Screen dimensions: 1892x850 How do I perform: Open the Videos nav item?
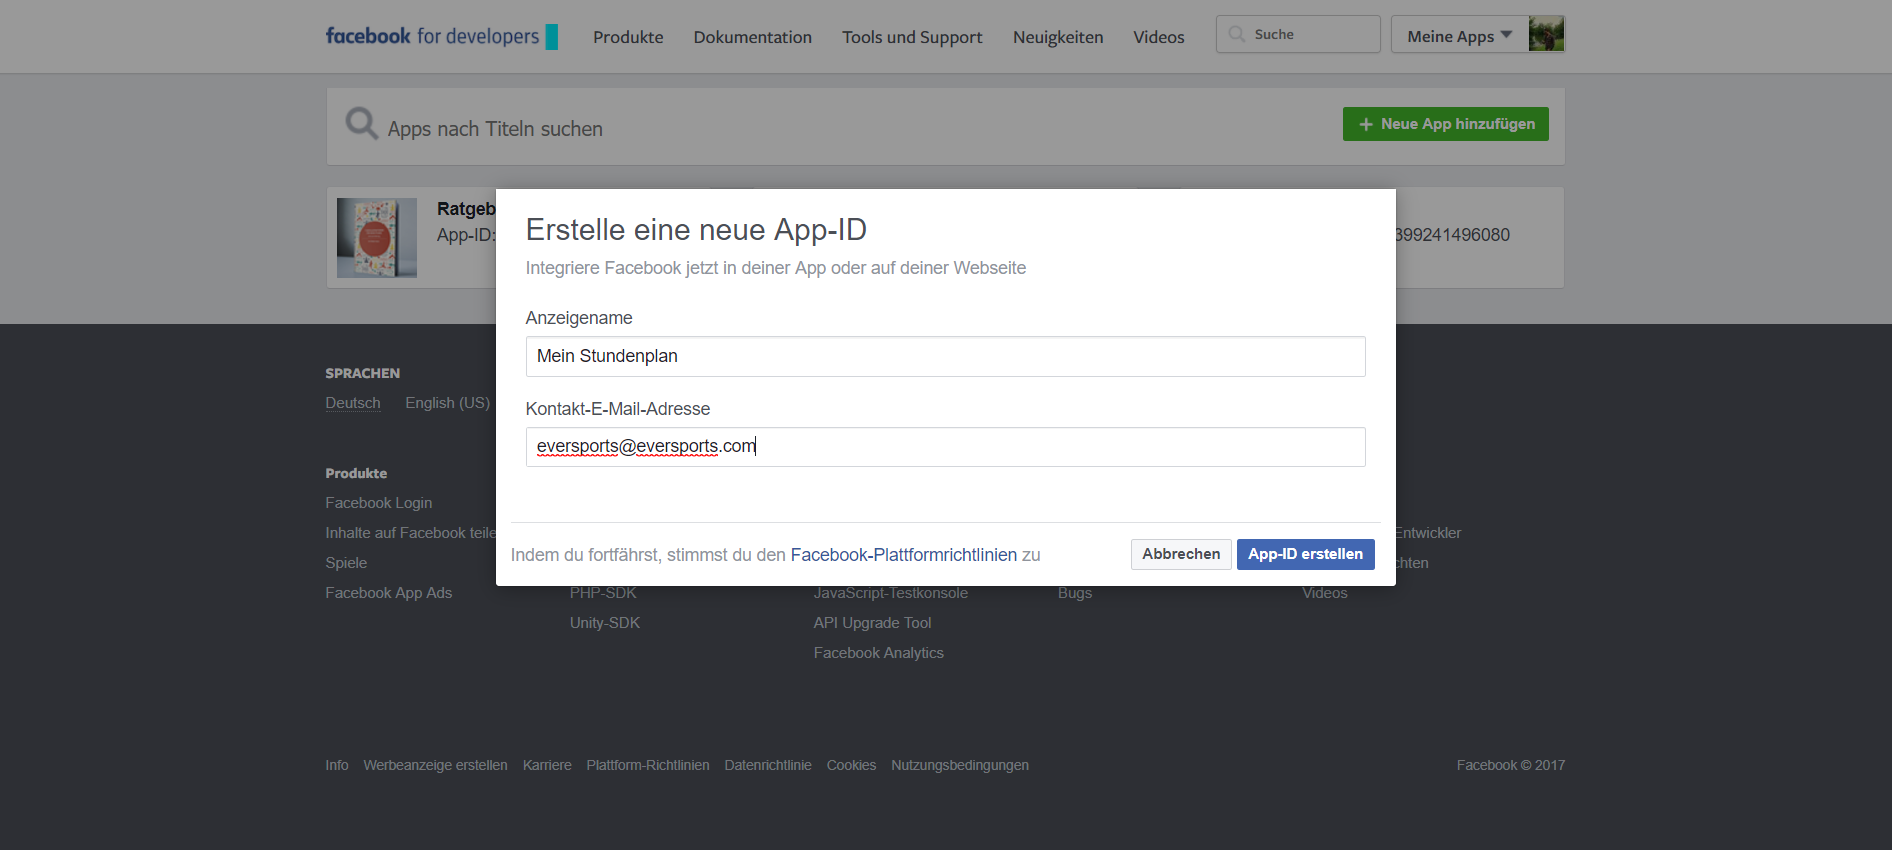click(x=1159, y=37)
